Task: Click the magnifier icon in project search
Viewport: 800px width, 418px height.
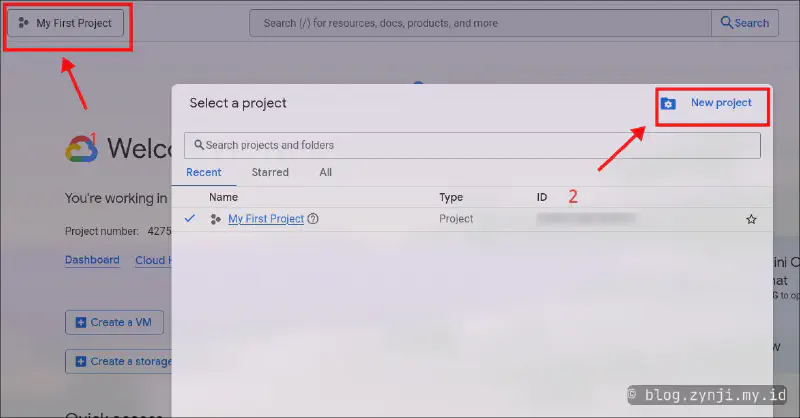Action: pyautogui.click(x=199, y=145)
